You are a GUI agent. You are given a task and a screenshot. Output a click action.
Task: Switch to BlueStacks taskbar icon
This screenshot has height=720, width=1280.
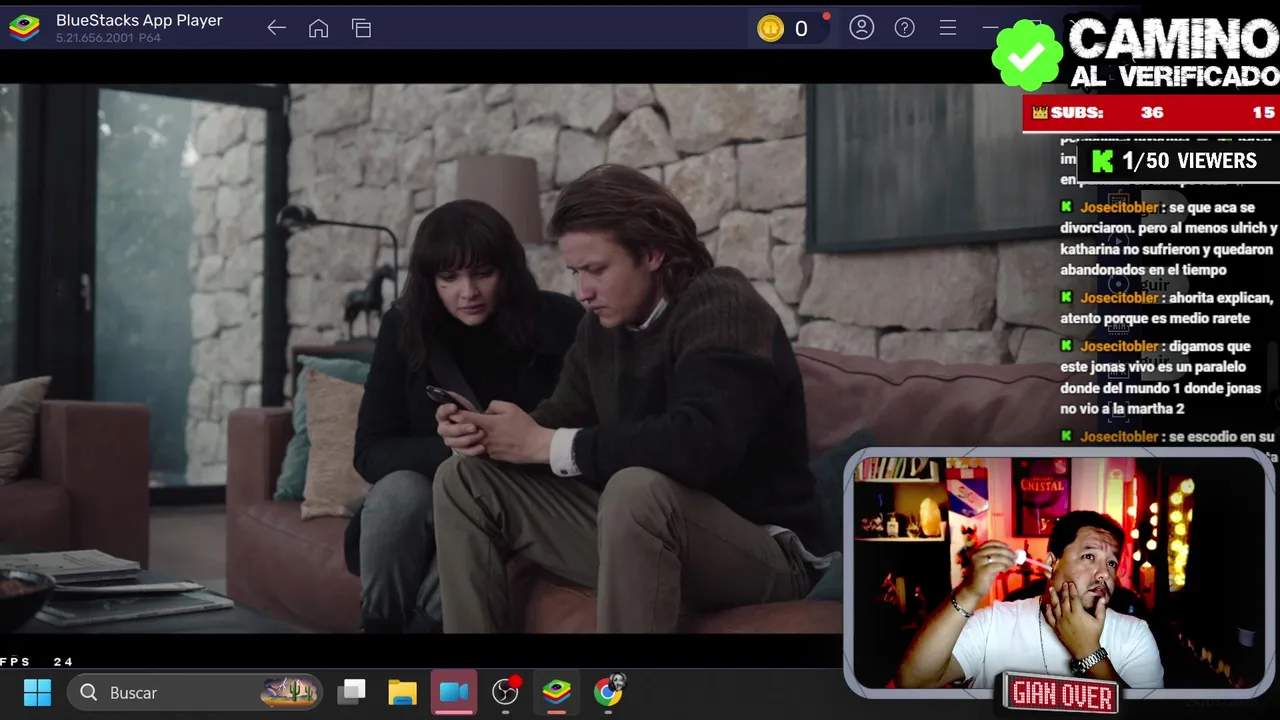[x=557, y=692]
